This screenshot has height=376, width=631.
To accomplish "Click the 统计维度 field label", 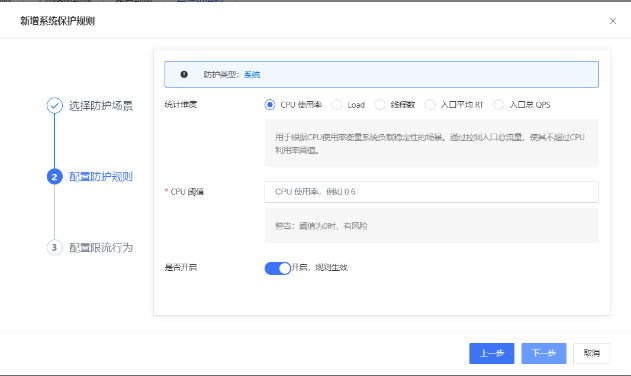I will click(x=181, y=105).
